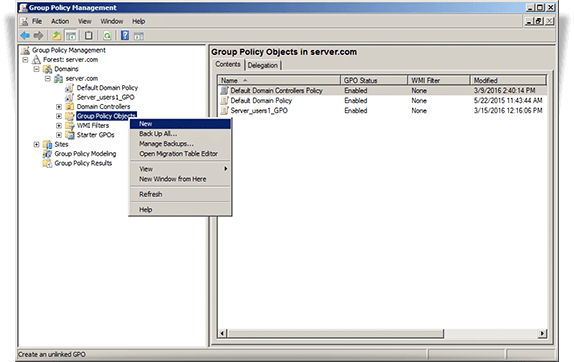Click the Group Policy Management root node icon
Screen dimensions: 574x362
(25, 50)
